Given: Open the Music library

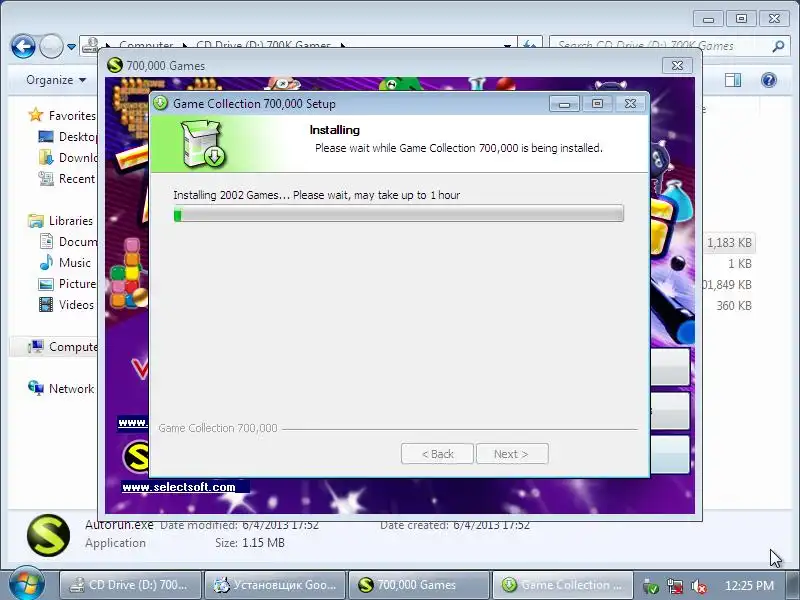Looking at the screenshot, I should 65,262.
